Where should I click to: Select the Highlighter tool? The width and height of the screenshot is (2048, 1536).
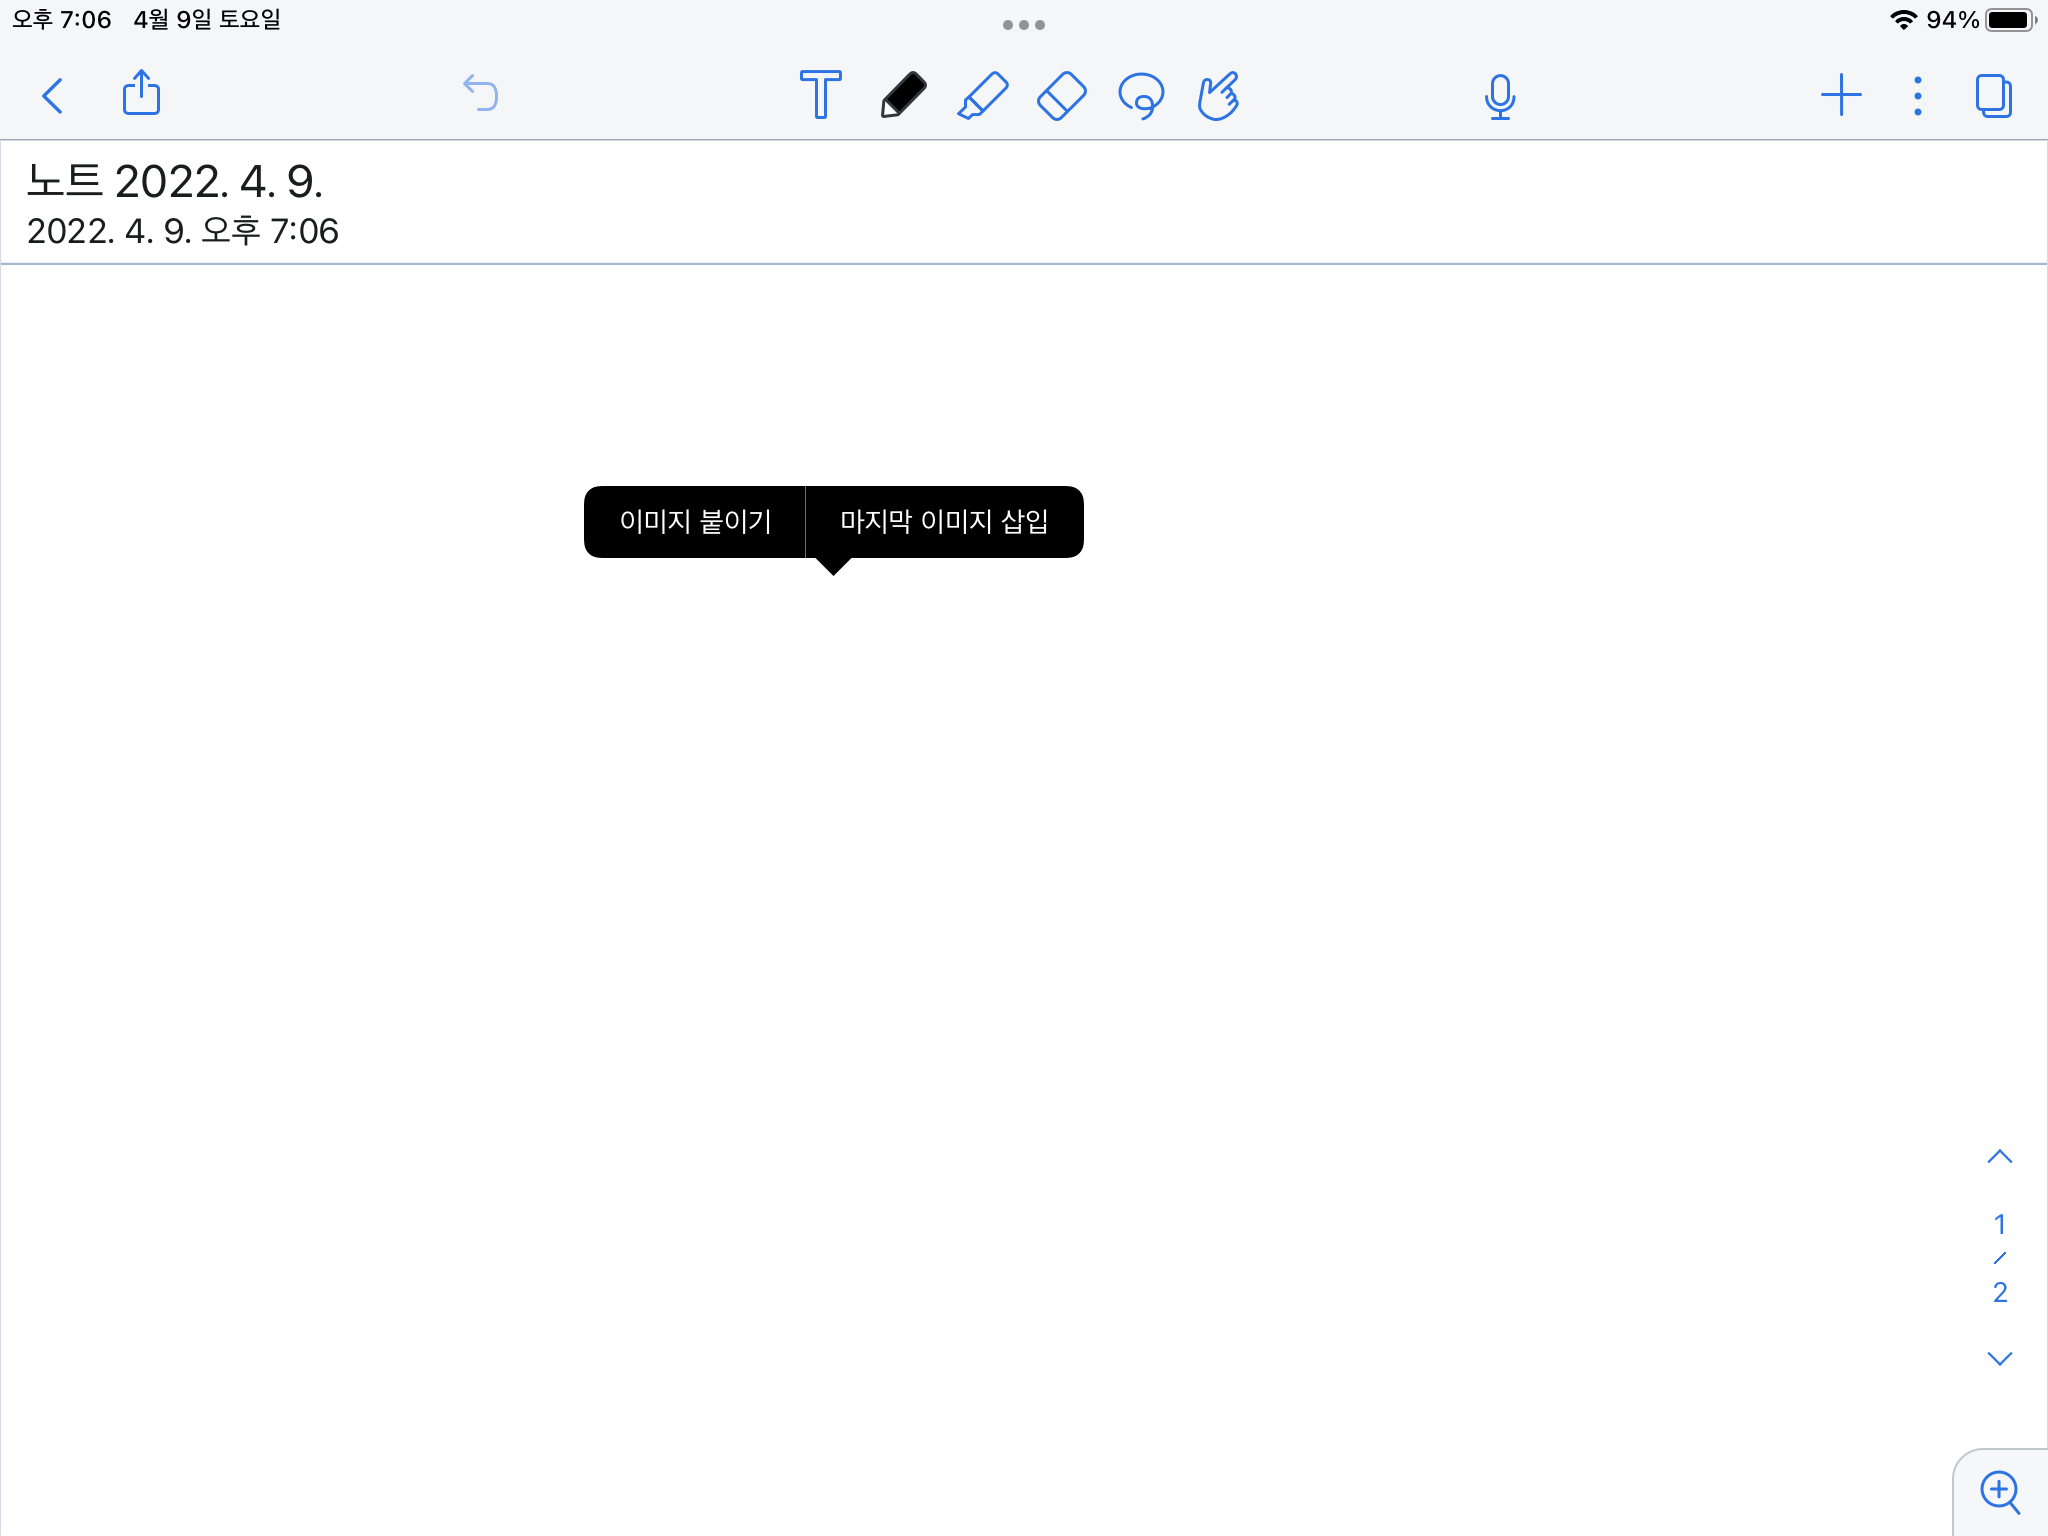(x=983, y=96)
